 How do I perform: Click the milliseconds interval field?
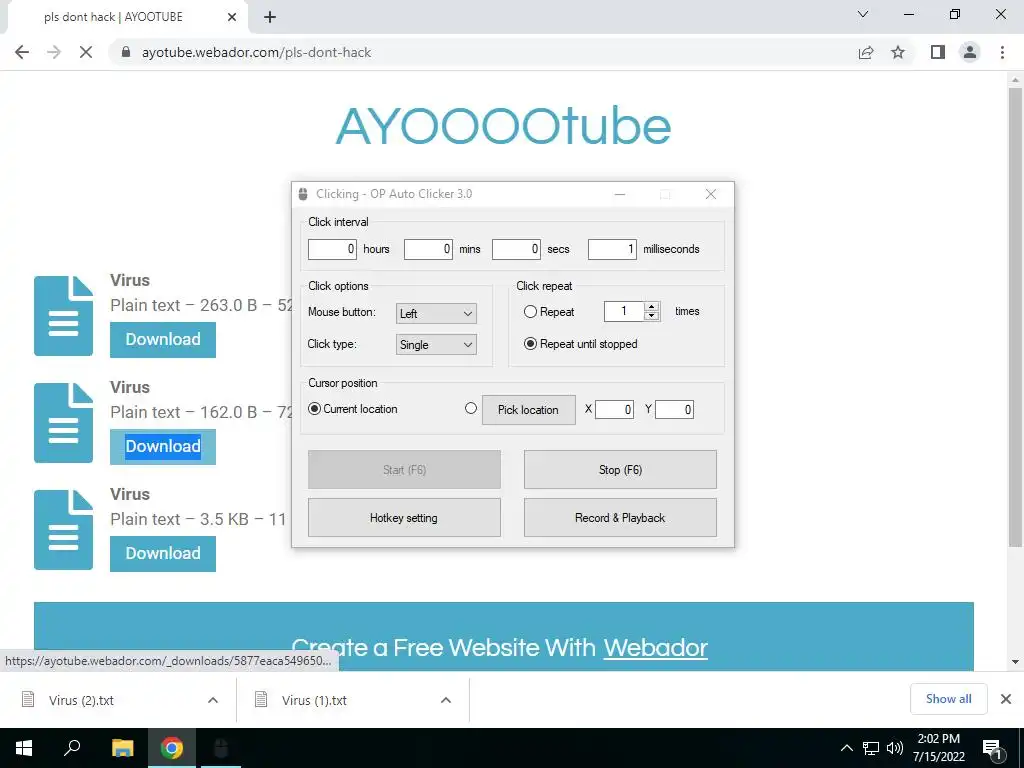612,249
